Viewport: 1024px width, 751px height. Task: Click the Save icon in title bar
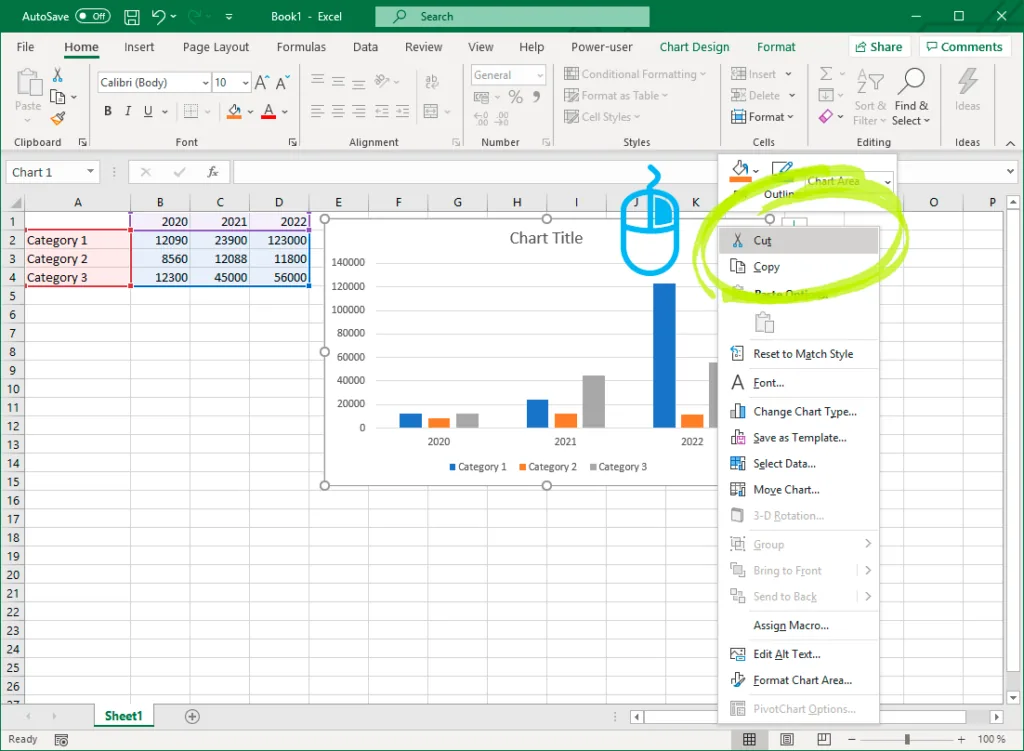(x=132, y=16)
